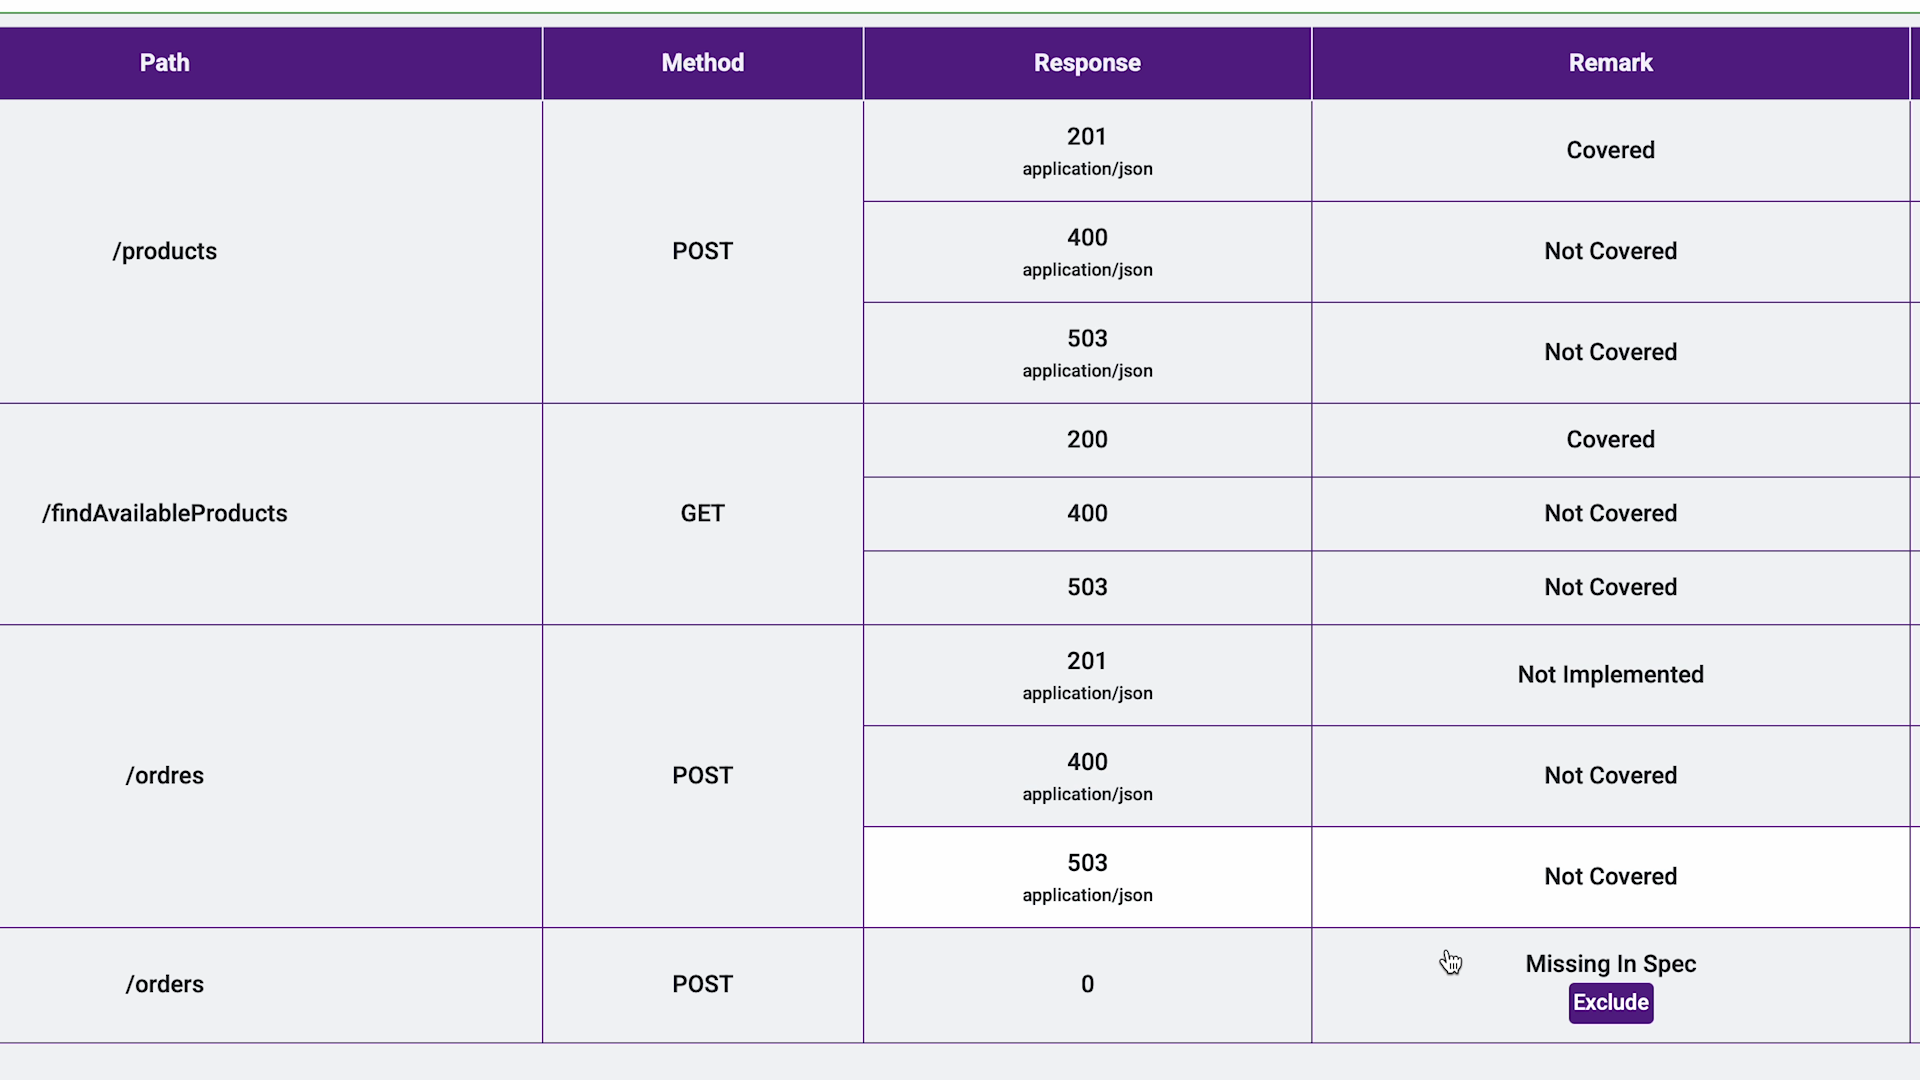
Task: Click the Response column header
Action: [x=1087, y=63]
